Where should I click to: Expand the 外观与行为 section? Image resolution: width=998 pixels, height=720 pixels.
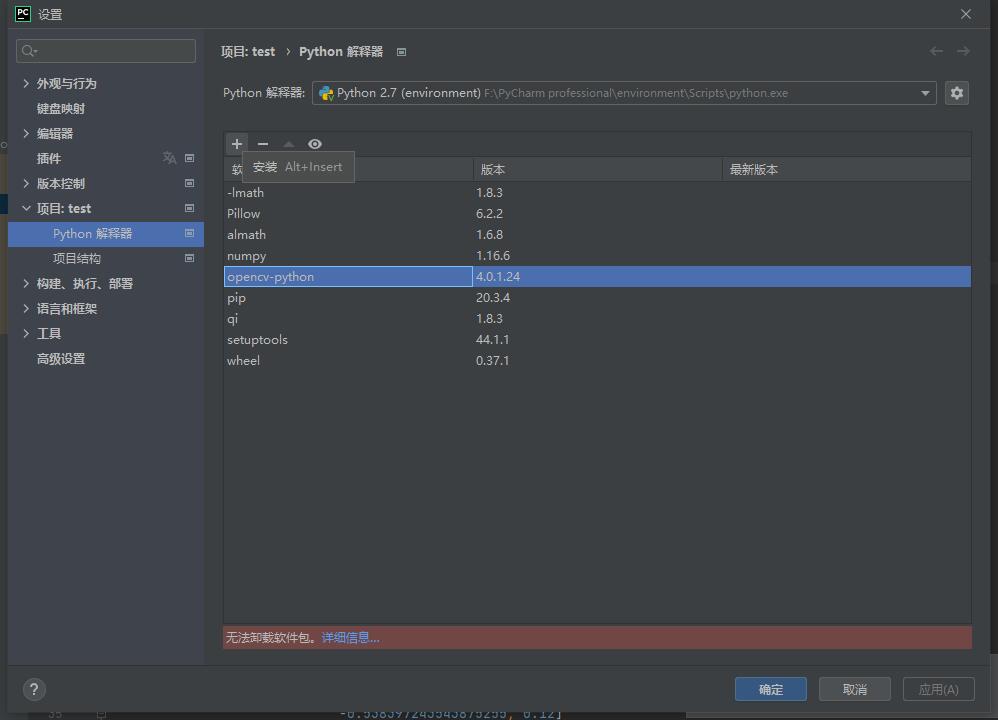click(65, 83)
